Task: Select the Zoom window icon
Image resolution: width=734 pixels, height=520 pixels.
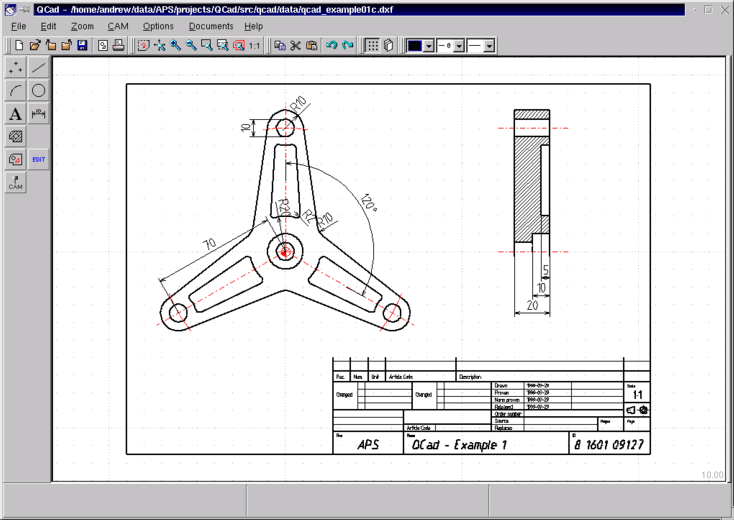Action: (x=206, y=45)
